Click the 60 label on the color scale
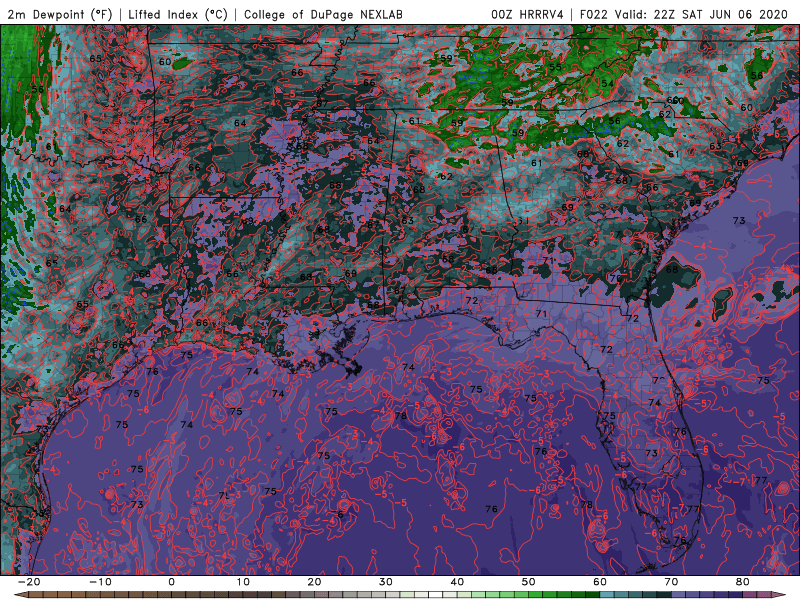 click(x=600, y=582)
